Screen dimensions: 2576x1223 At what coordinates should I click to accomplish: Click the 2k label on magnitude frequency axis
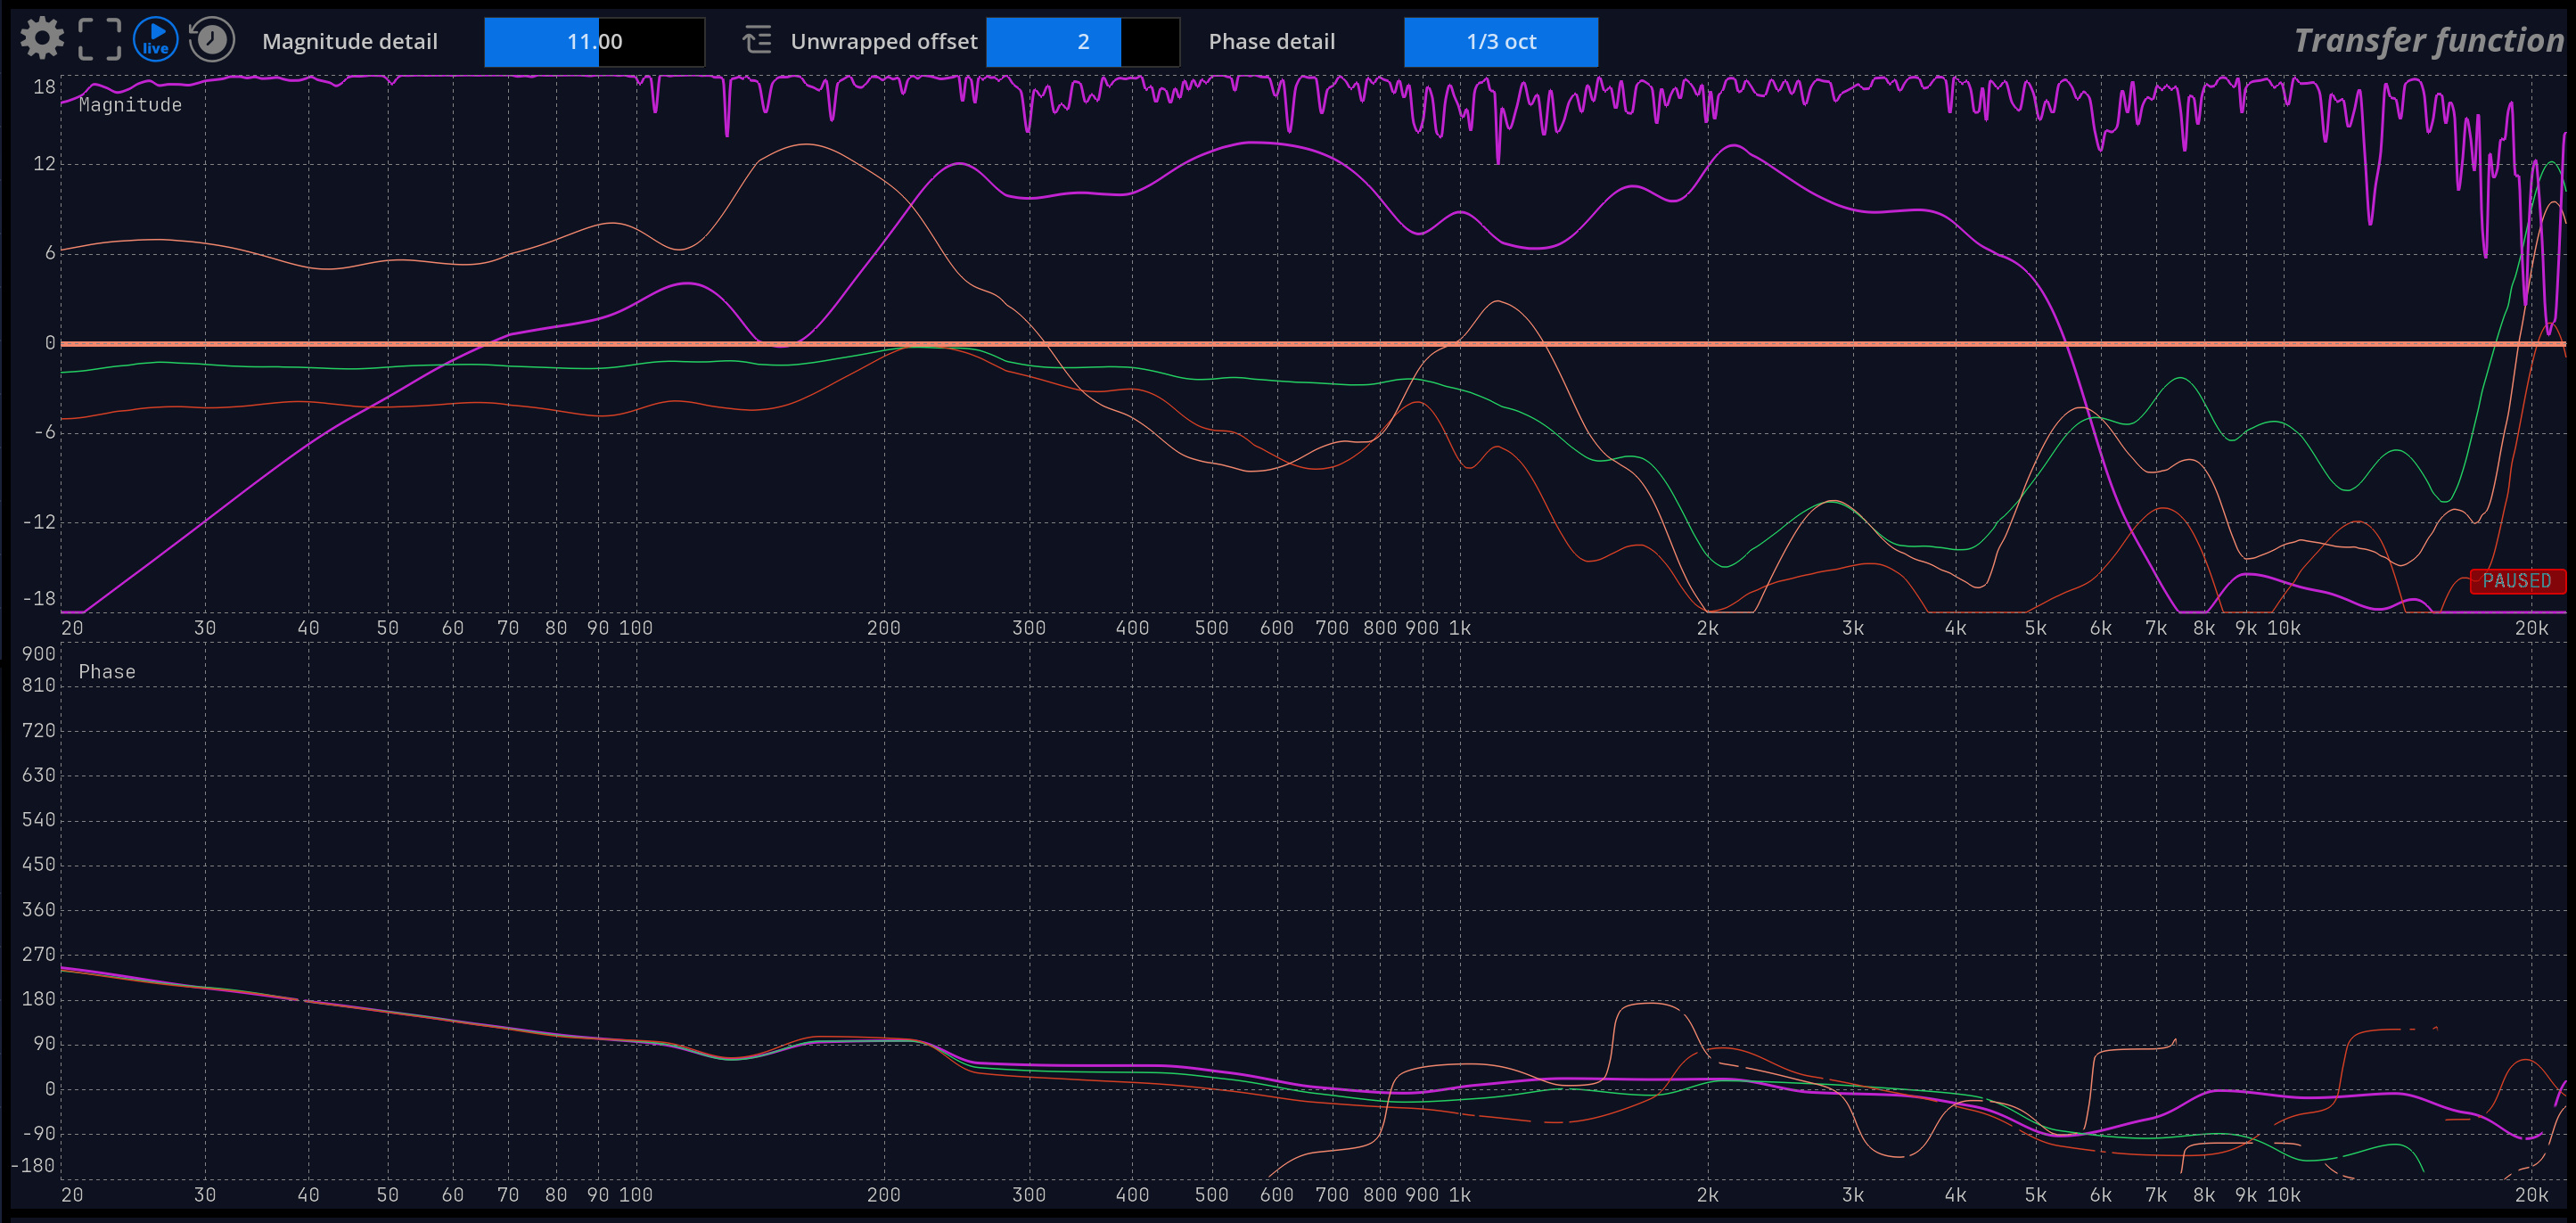point(1707,628)
